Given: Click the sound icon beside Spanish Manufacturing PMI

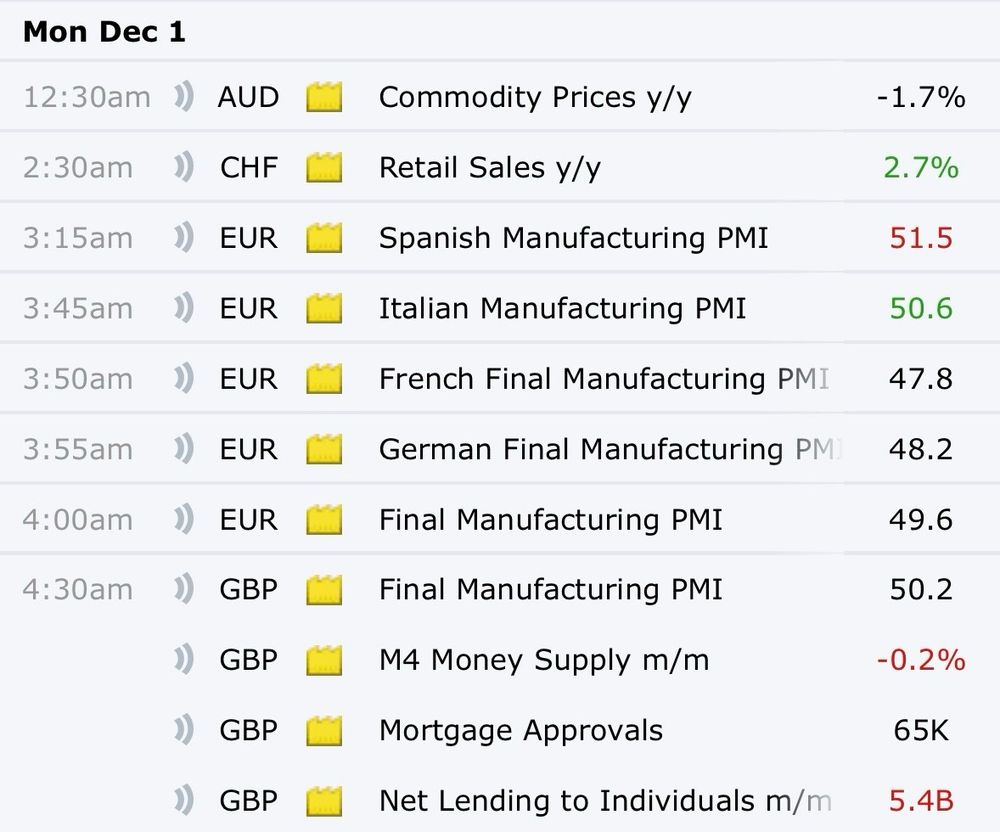Looking at the screenshot, I should coord(183,238).
